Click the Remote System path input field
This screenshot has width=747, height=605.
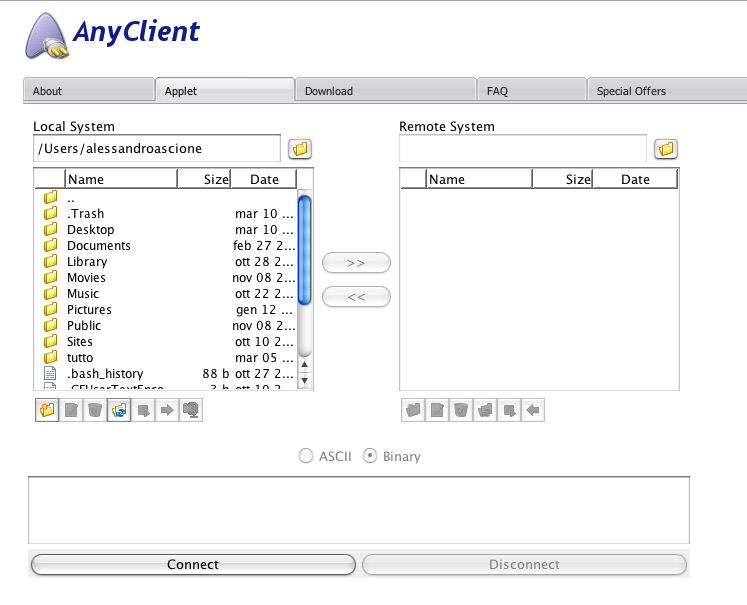pyautogui.click(x=523, y=149)
